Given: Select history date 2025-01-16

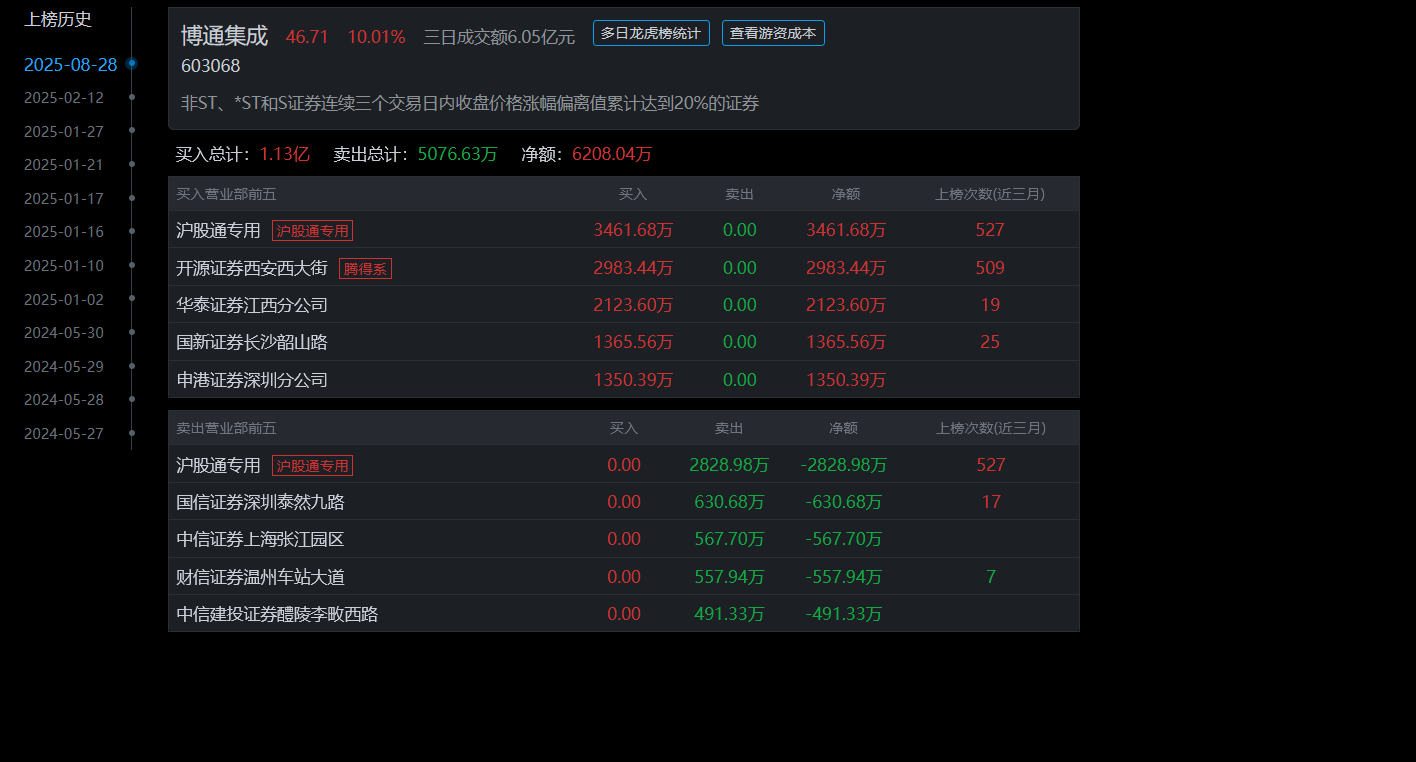Looking at the screenshot, I should click(64, 232).
